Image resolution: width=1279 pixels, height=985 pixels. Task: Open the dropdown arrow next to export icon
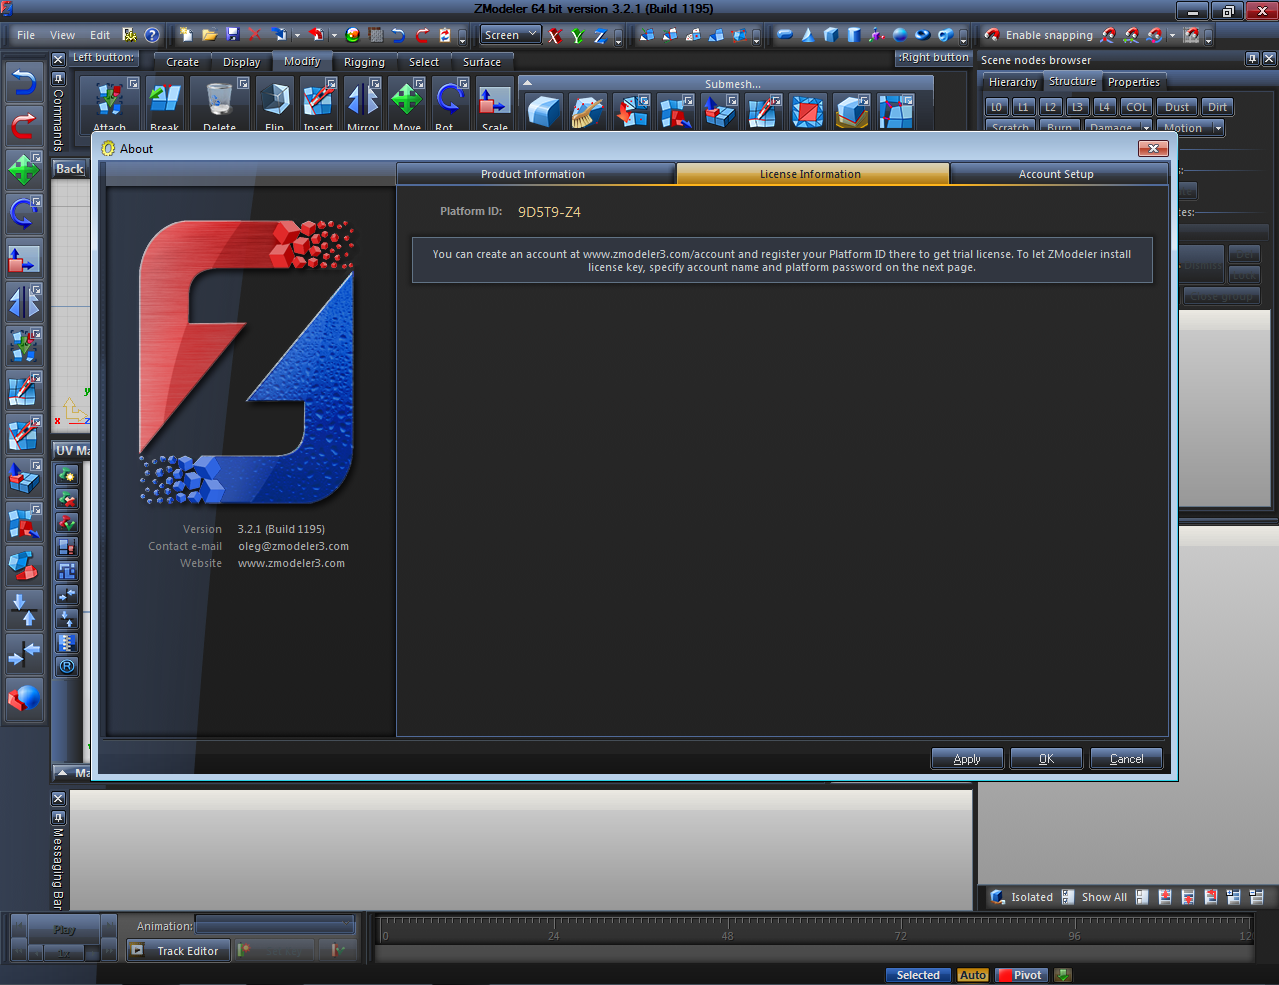tap(334, 35)
